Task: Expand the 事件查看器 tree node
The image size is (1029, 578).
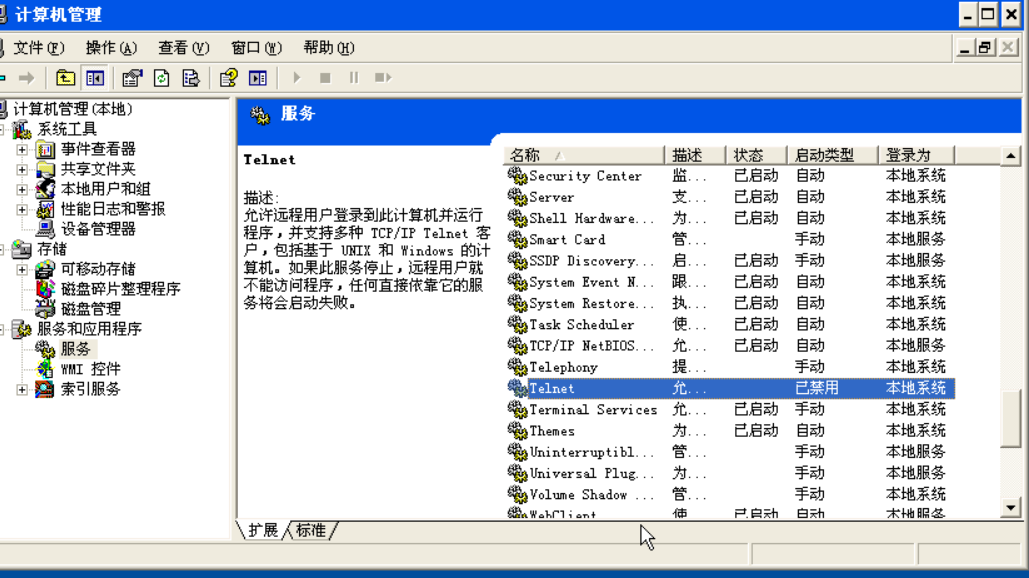Action: [x=22, y=150]
